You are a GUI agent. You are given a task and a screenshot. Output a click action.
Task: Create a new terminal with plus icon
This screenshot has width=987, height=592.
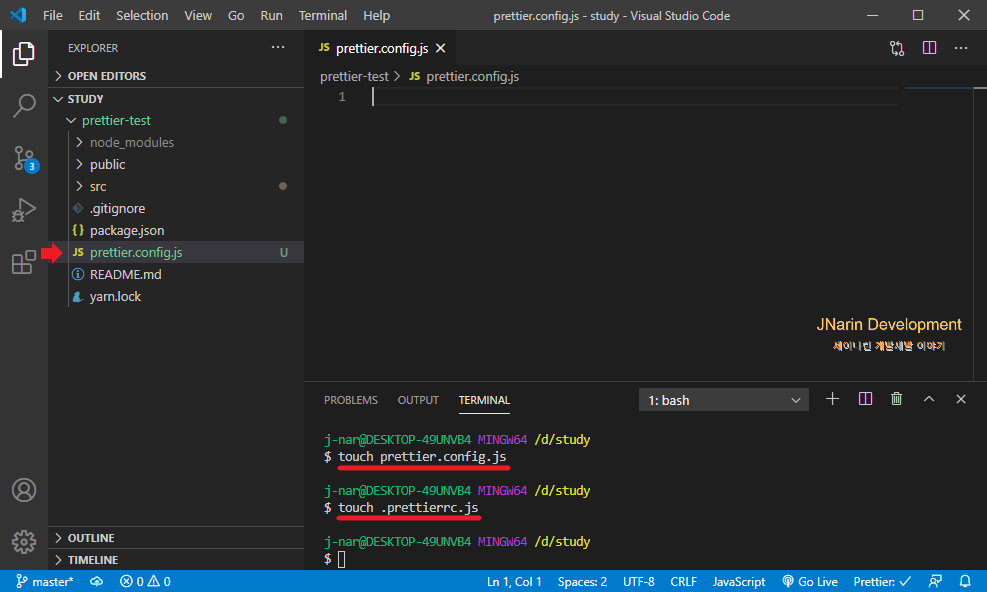tap(832, 399)
